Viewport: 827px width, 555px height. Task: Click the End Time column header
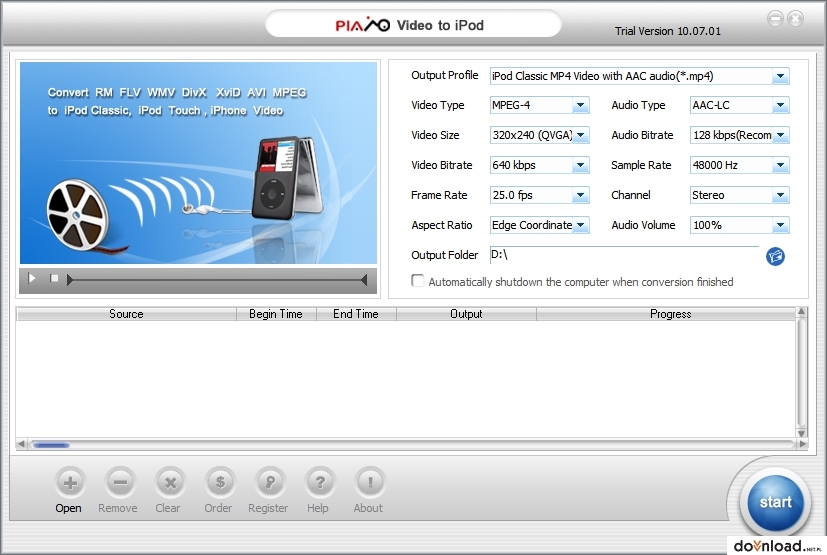coord(356,314)
